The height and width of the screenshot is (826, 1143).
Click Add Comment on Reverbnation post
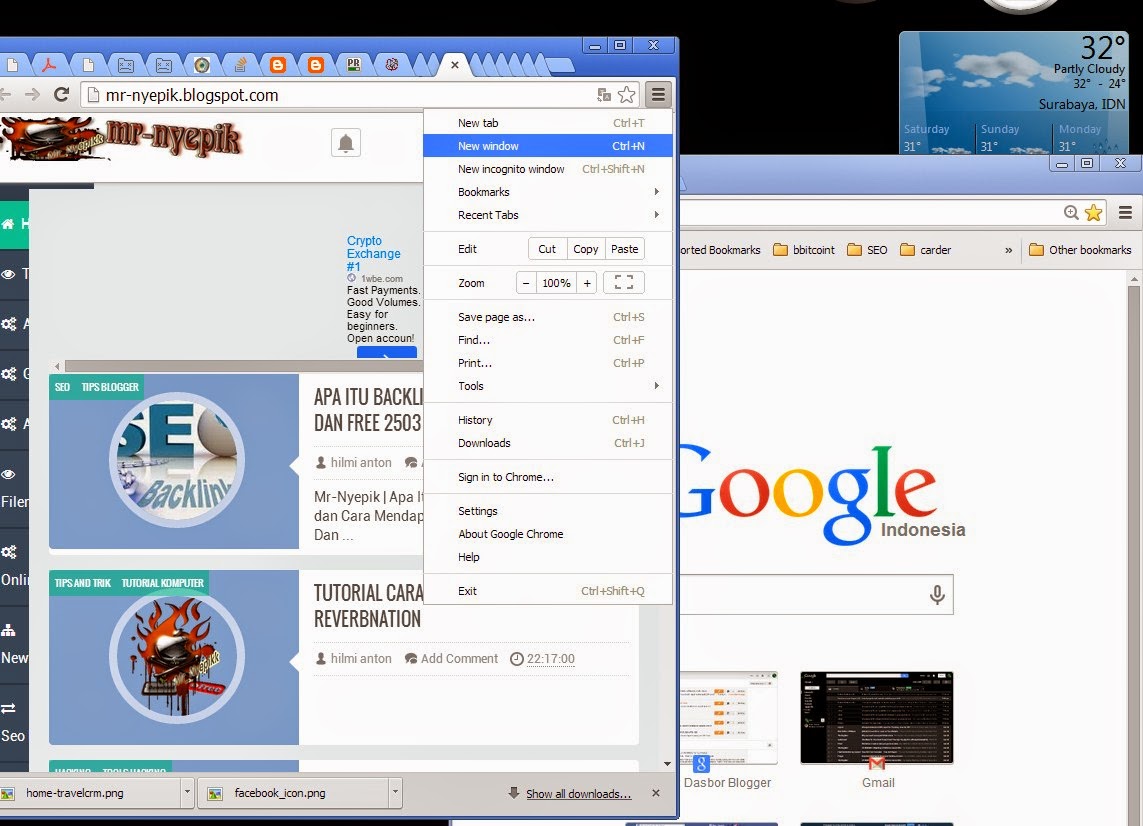pos(459,659)
